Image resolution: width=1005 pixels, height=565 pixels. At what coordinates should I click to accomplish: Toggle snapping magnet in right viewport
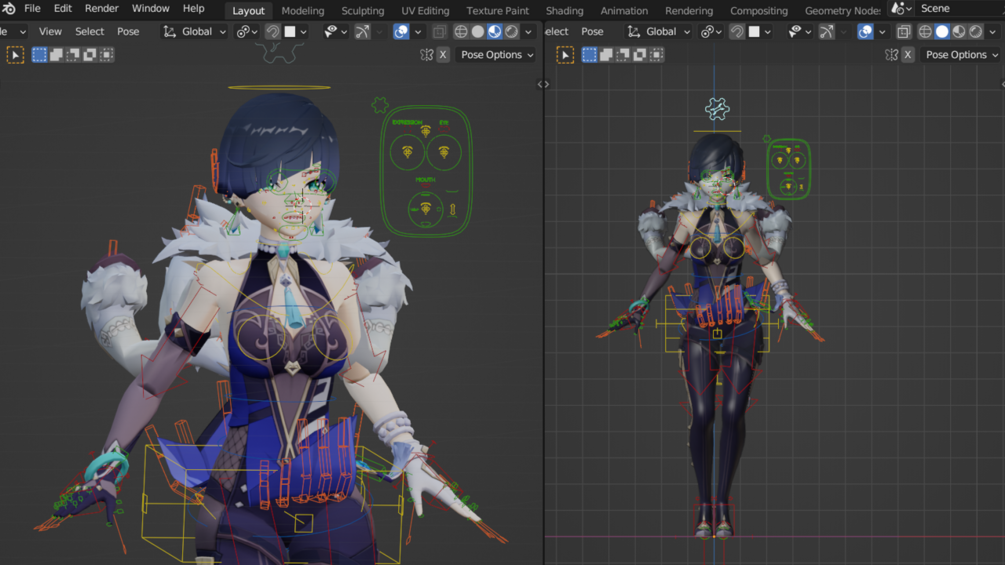pos(737,31)
